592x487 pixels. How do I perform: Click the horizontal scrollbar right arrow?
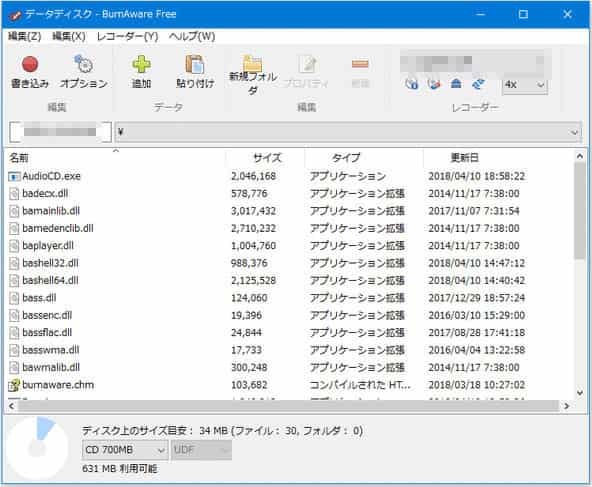(566, 406)
